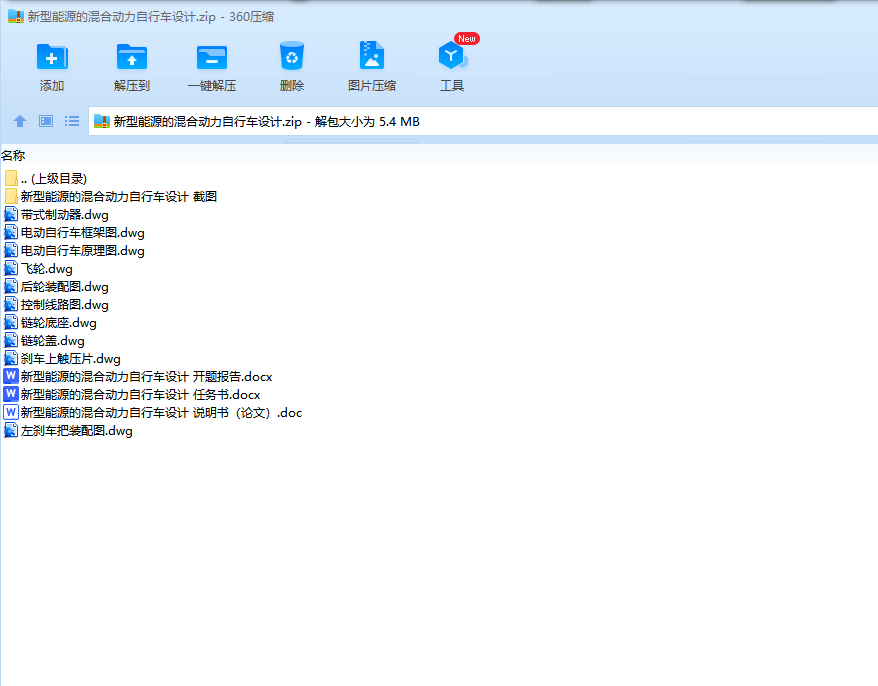Image resolution: width=878 pixels, height=686 pixels.
Task: Click the dwg icon beside 左刹车把装配图.dwg
Action: pos(11,431)
